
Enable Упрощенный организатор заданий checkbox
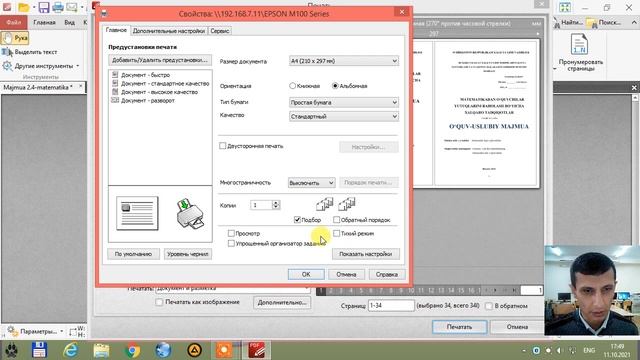pyautogui.click(x=231, y=243)
